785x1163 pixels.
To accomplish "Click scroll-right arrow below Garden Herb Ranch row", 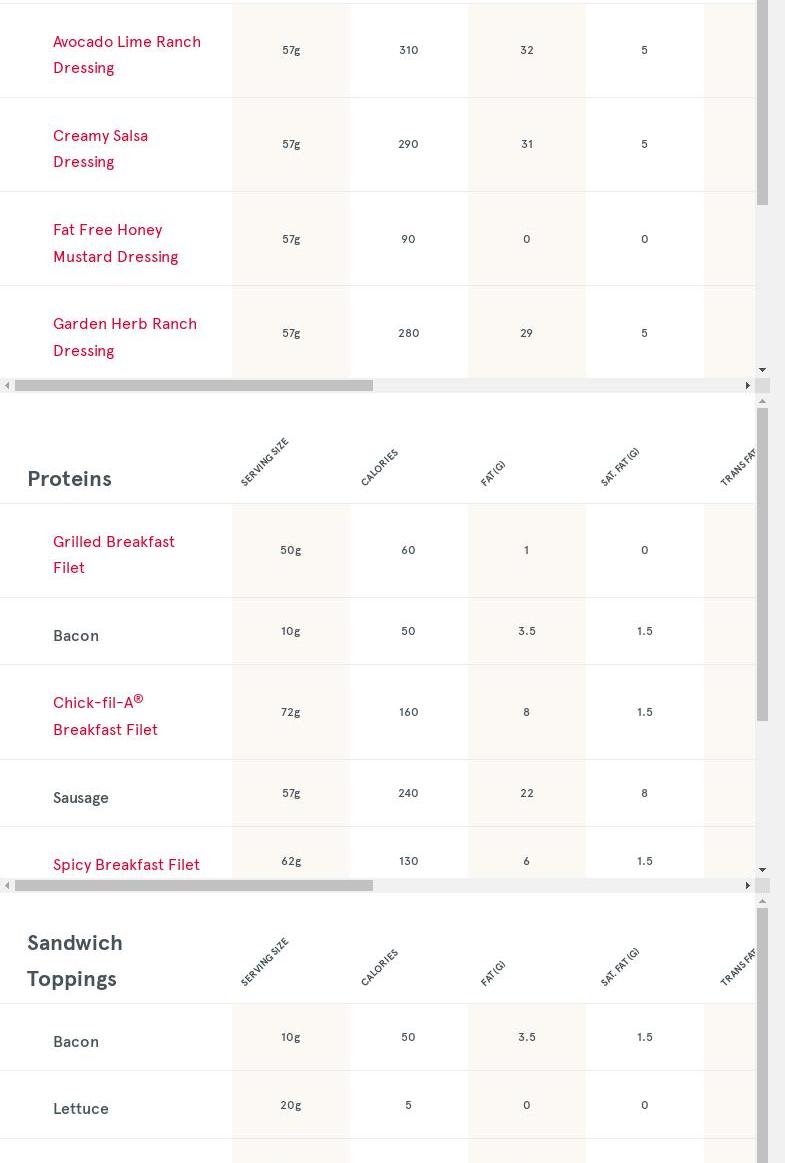I will (748, 385).
